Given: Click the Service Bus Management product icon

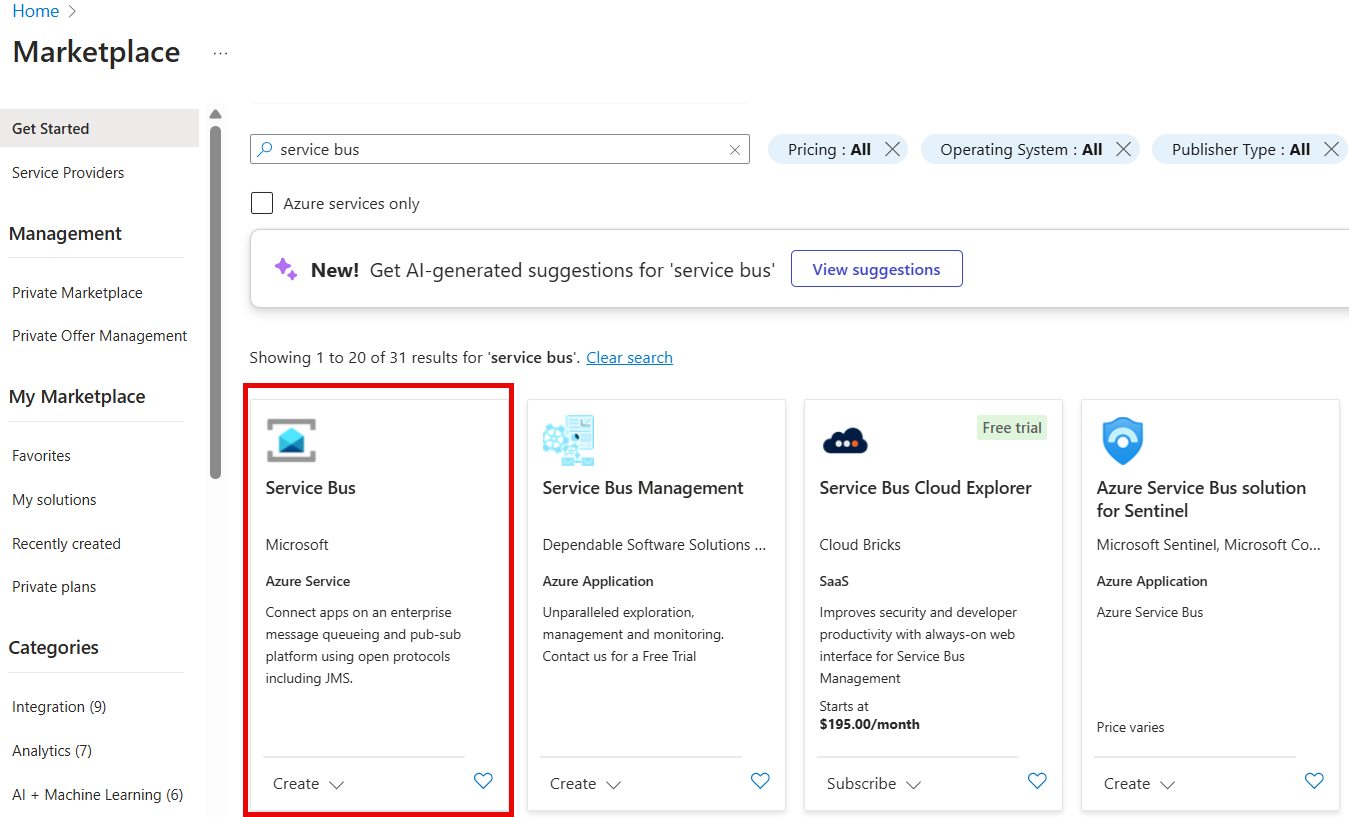Looking at the screenshot, I should (568, 441).
